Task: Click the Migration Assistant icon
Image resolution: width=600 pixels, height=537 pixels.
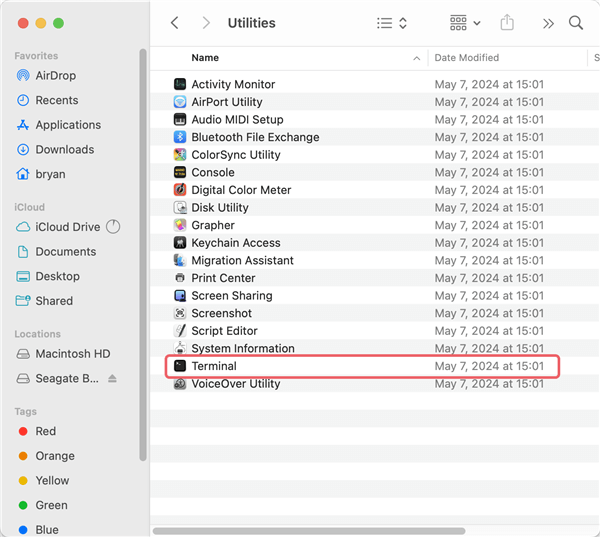Action: point(180,260)
